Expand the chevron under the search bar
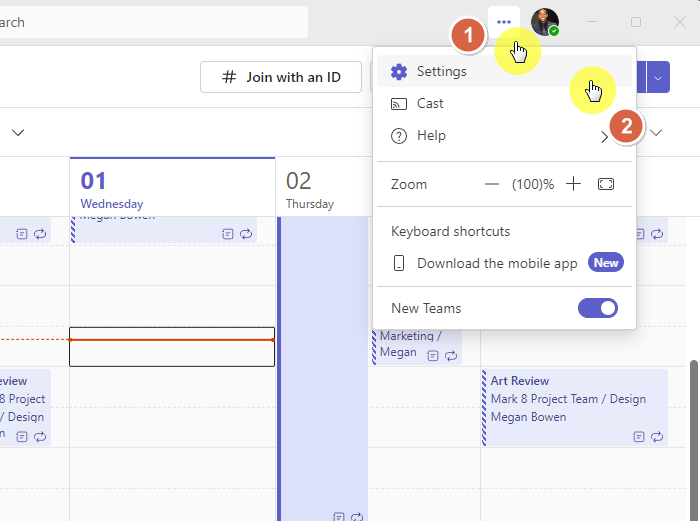 click(18, 133)
